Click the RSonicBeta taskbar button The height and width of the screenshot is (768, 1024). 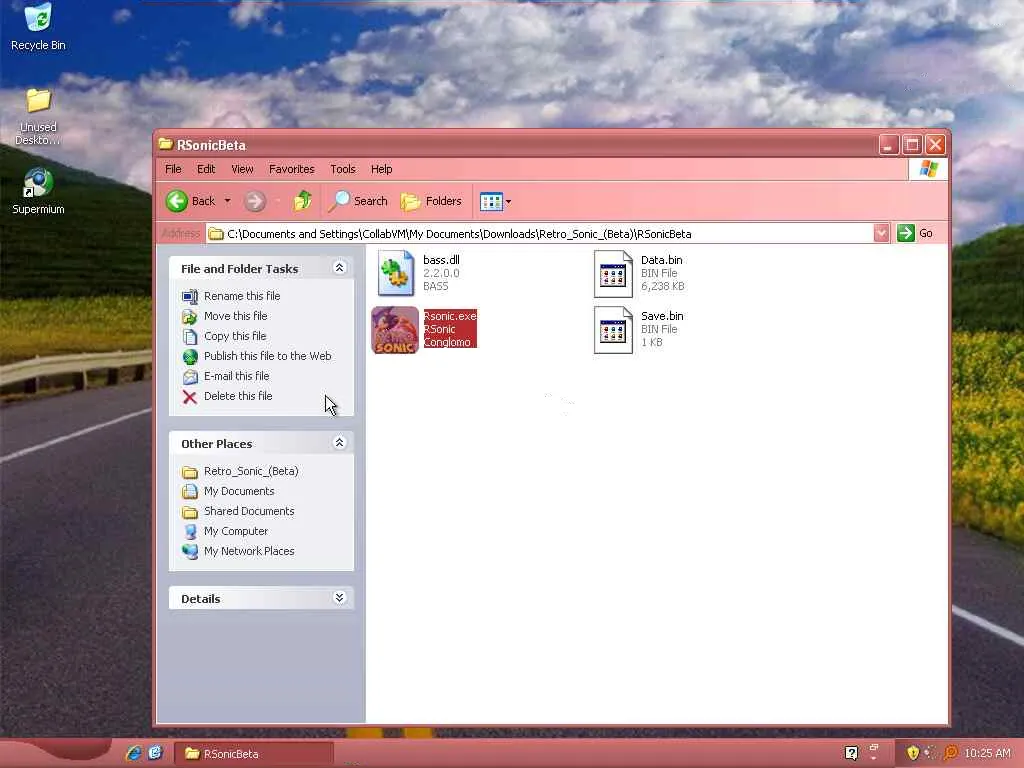[254, 753]
